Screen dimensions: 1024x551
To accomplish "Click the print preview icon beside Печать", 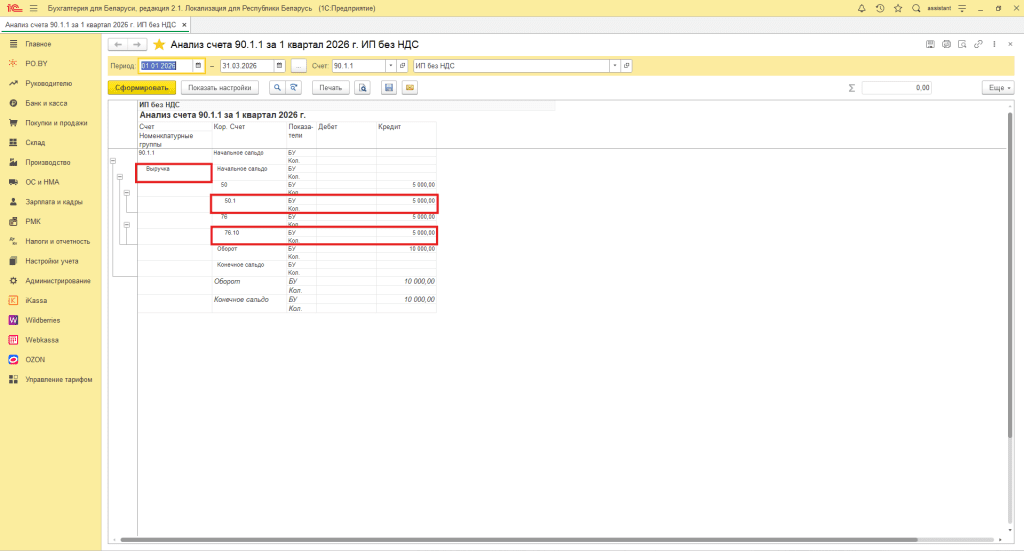I will click(362, 88).
